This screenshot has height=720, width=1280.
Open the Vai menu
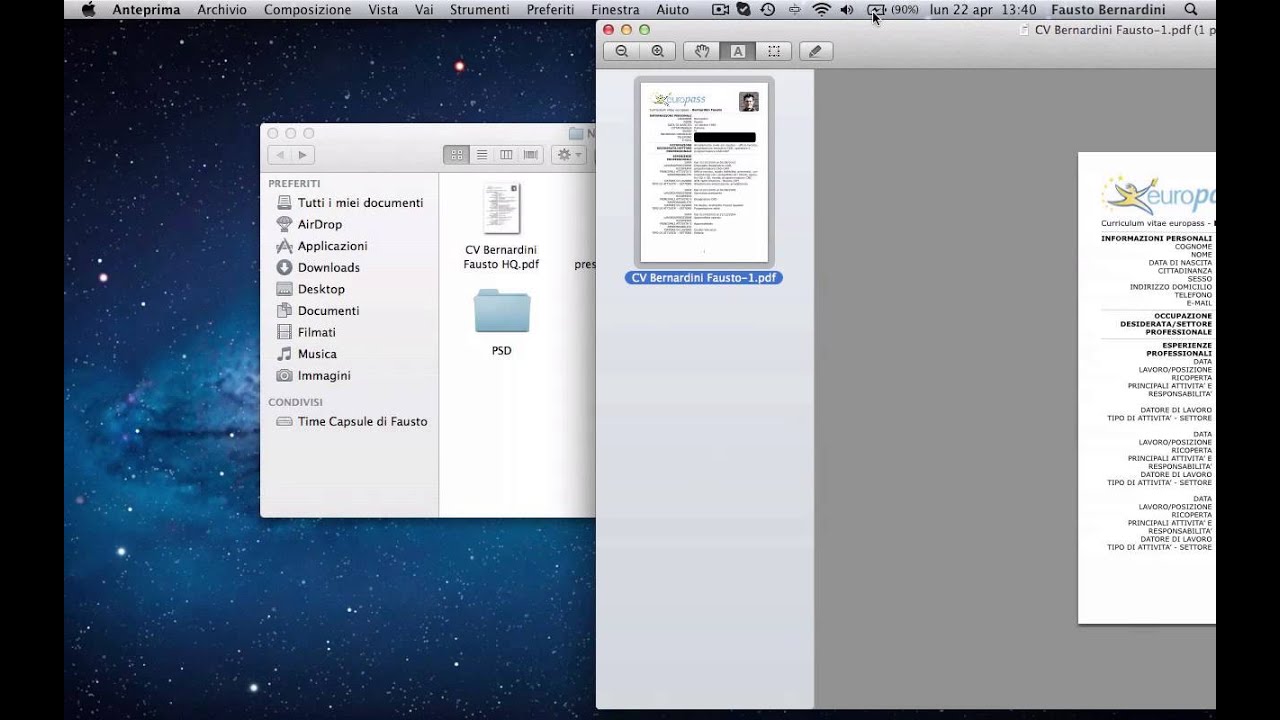(424, 10)
